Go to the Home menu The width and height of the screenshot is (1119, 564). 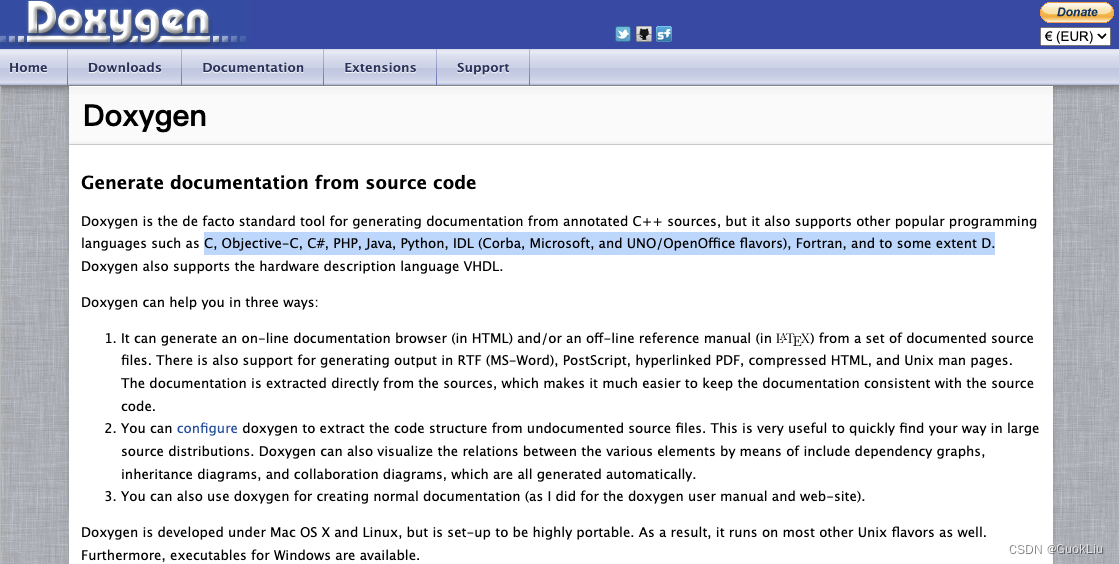(x=29, y=68)
